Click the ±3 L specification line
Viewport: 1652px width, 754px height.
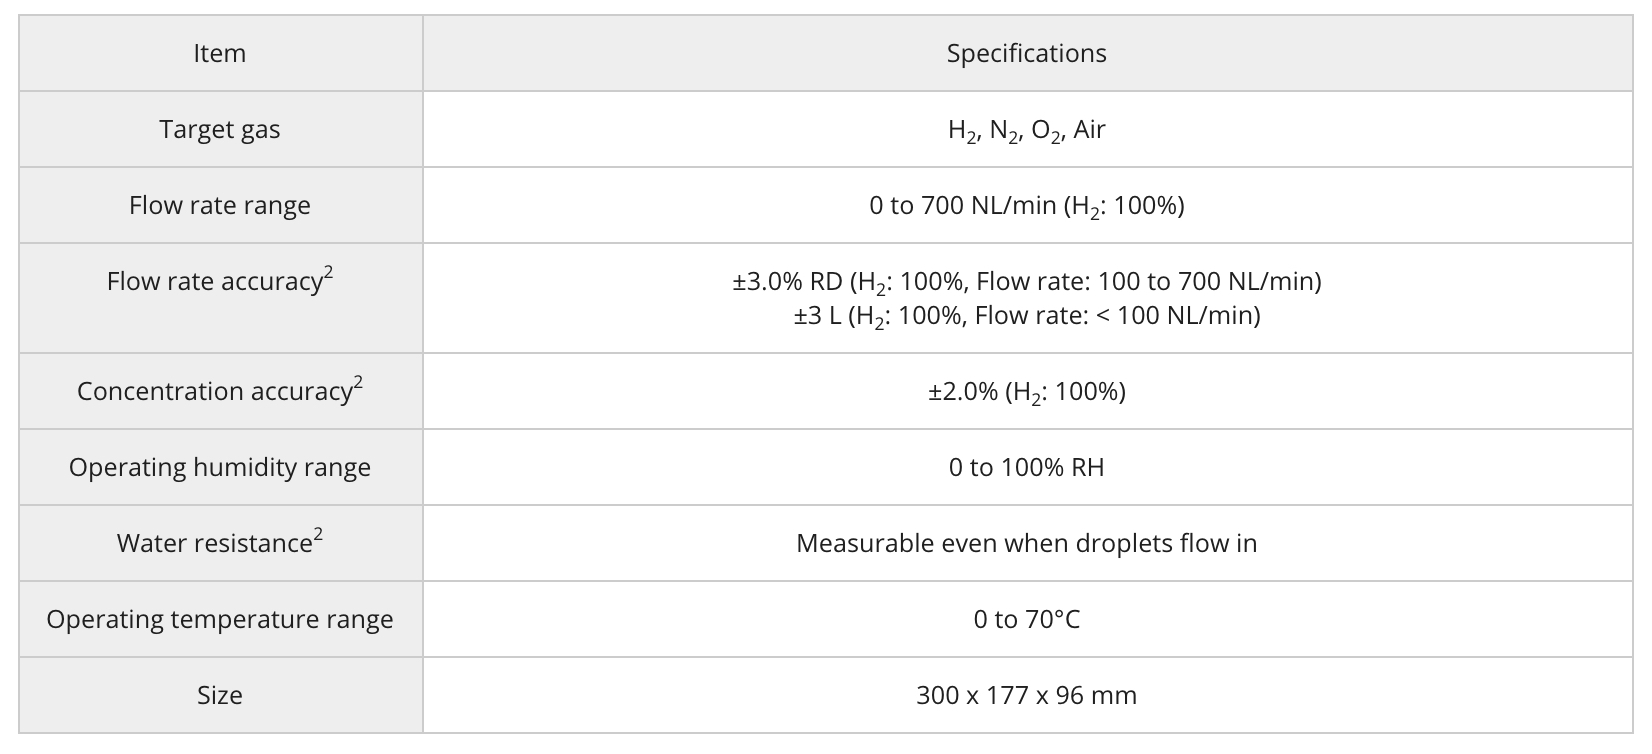(x=1026, y=316)
